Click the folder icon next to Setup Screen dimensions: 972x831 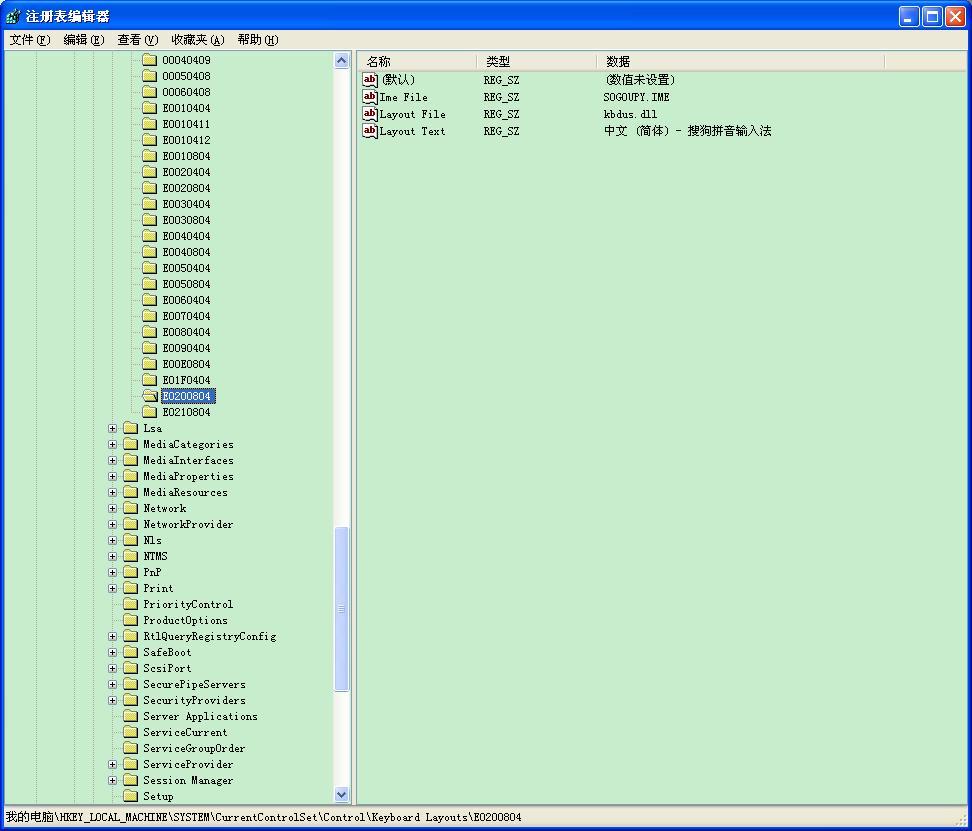click(x=133, y=796)
